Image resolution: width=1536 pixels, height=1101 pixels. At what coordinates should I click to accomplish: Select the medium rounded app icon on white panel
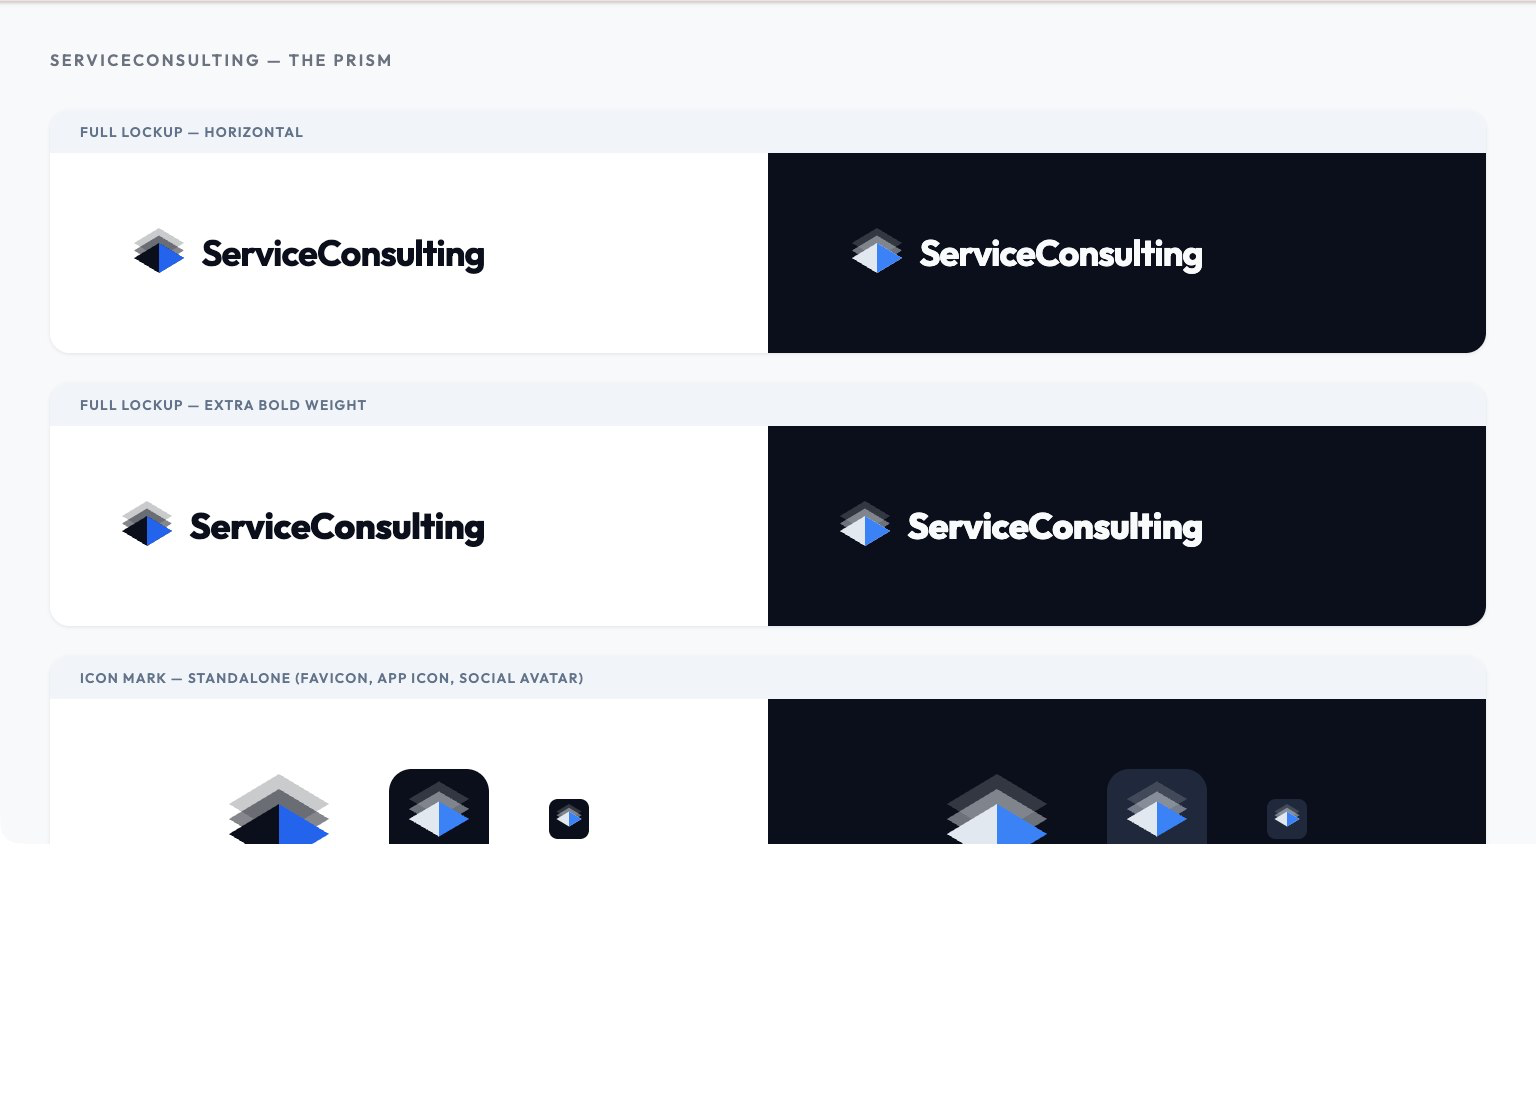tap(439, 808)
